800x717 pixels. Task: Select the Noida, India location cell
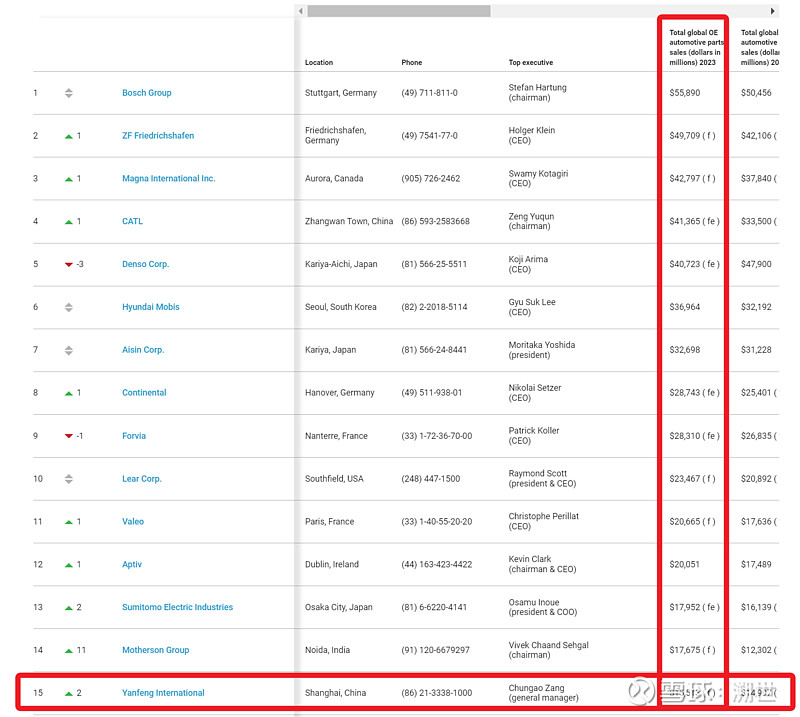pyautogui.click(x=328, y=650)
